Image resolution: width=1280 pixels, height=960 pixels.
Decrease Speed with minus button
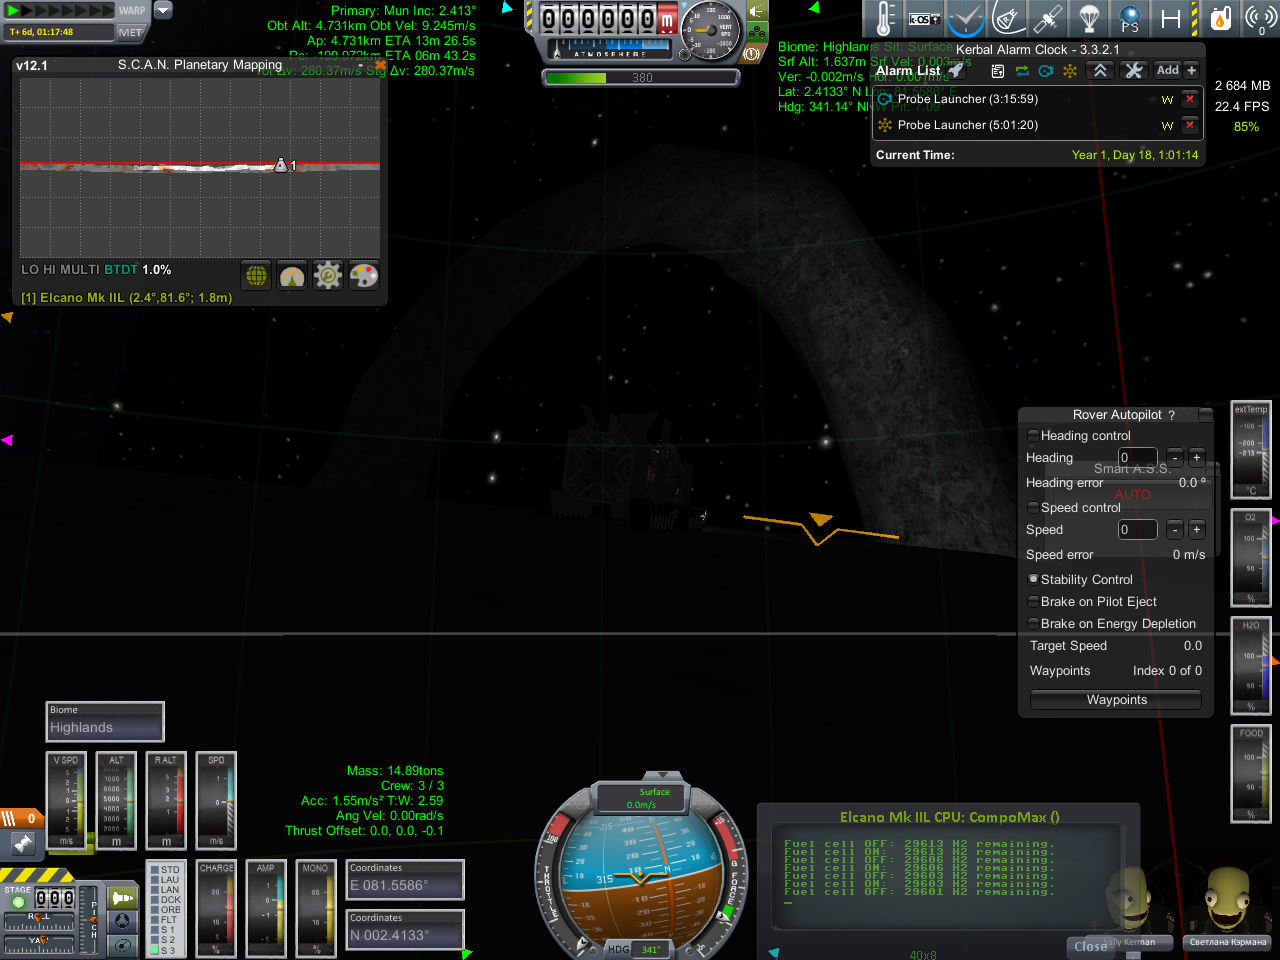1175,530
